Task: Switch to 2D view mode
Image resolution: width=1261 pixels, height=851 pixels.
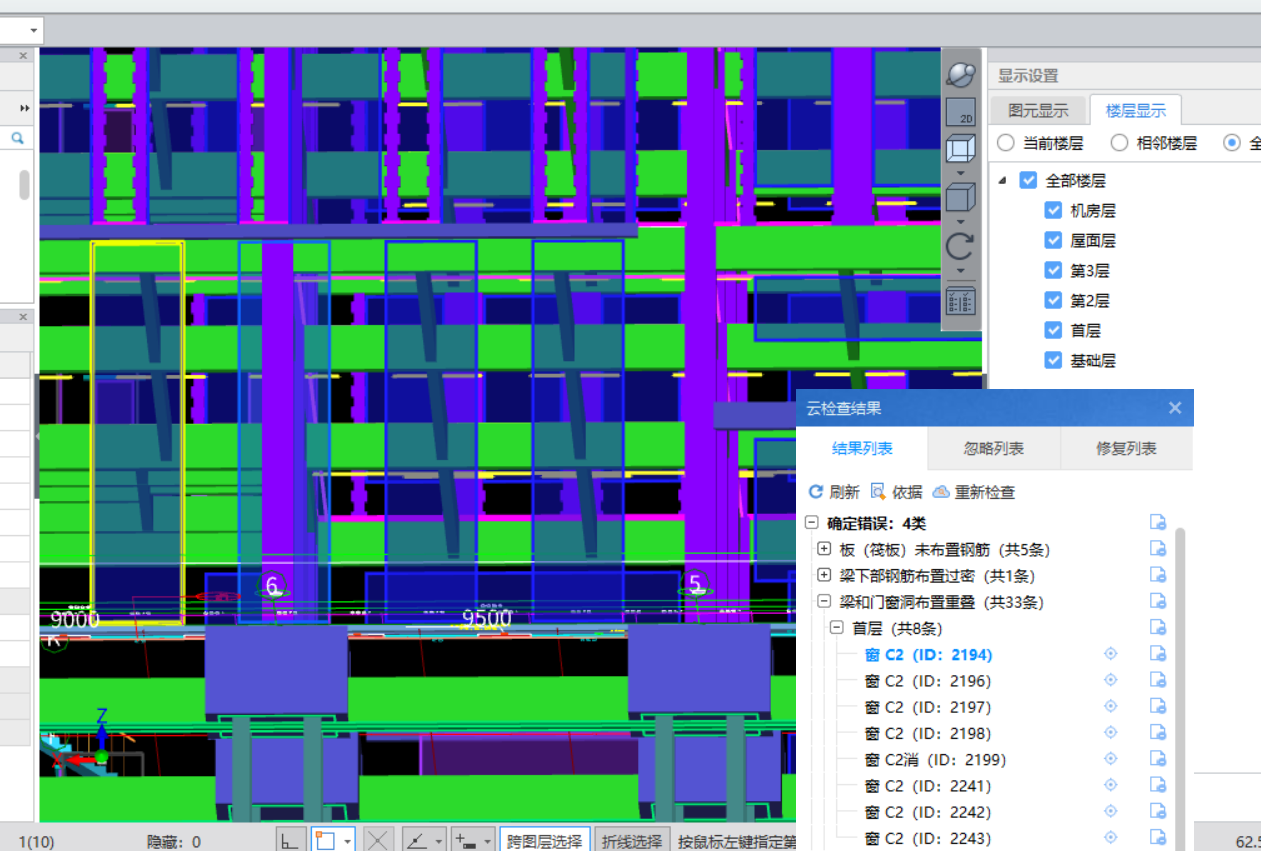Action: pyautogui.click(x=960, y=112)
